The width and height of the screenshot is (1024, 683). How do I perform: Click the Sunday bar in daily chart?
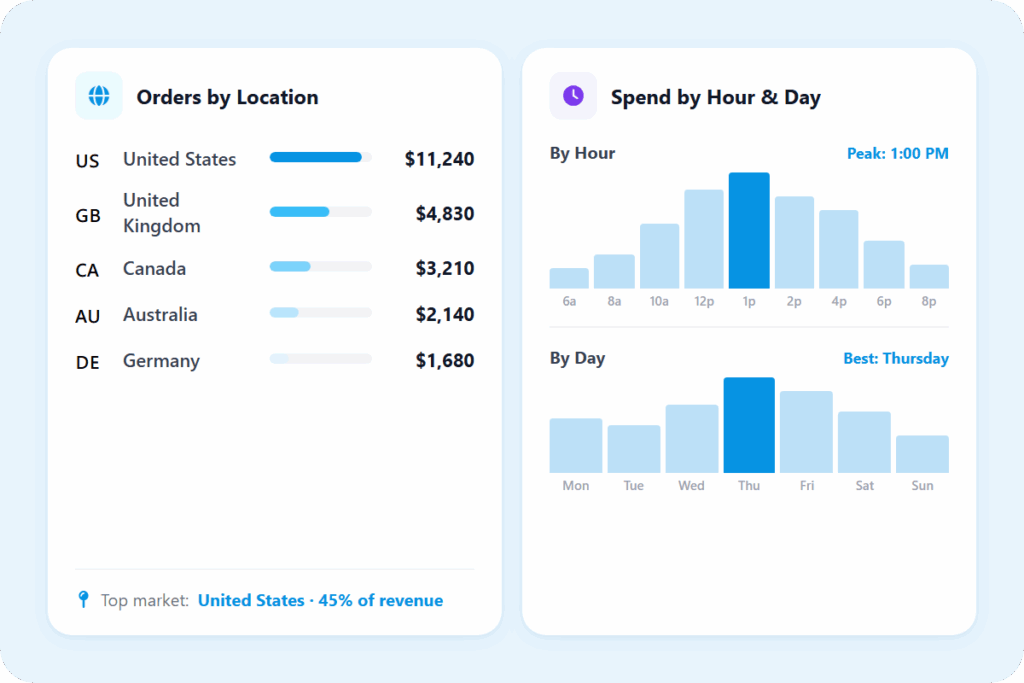[x=922, y=454]
